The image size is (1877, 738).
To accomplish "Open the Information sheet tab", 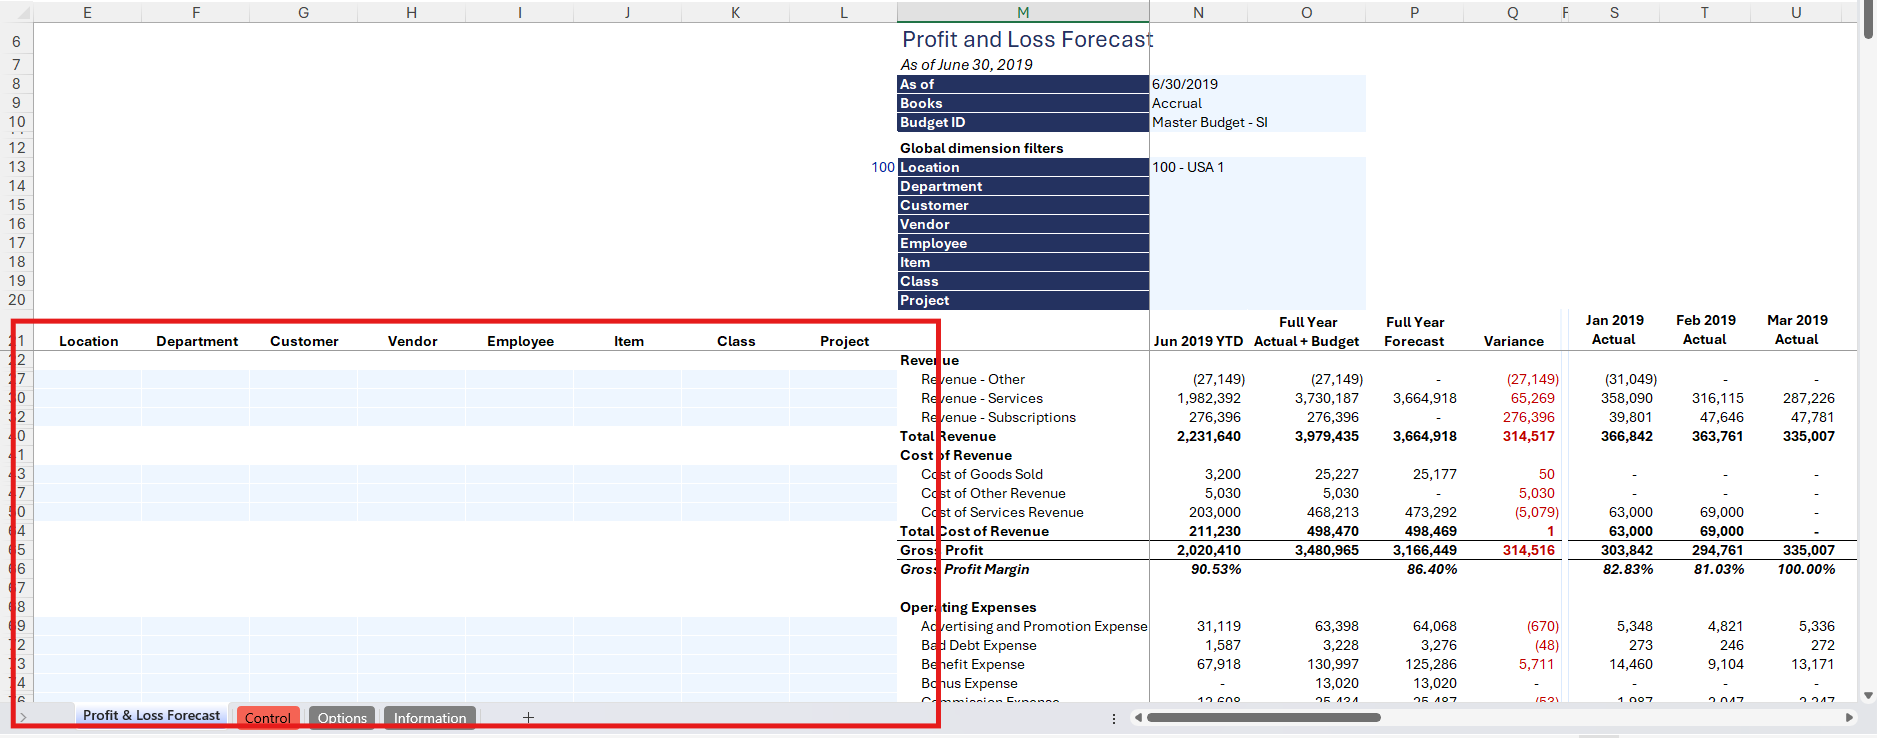I will (x=429, y=717).
